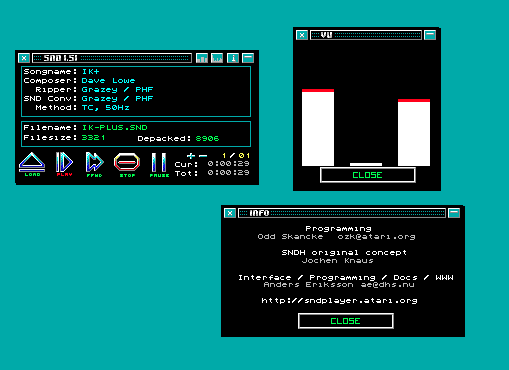Select previous subtune with minus sign
This screenshot has height=370, width=509.
(x=203, y=156)
